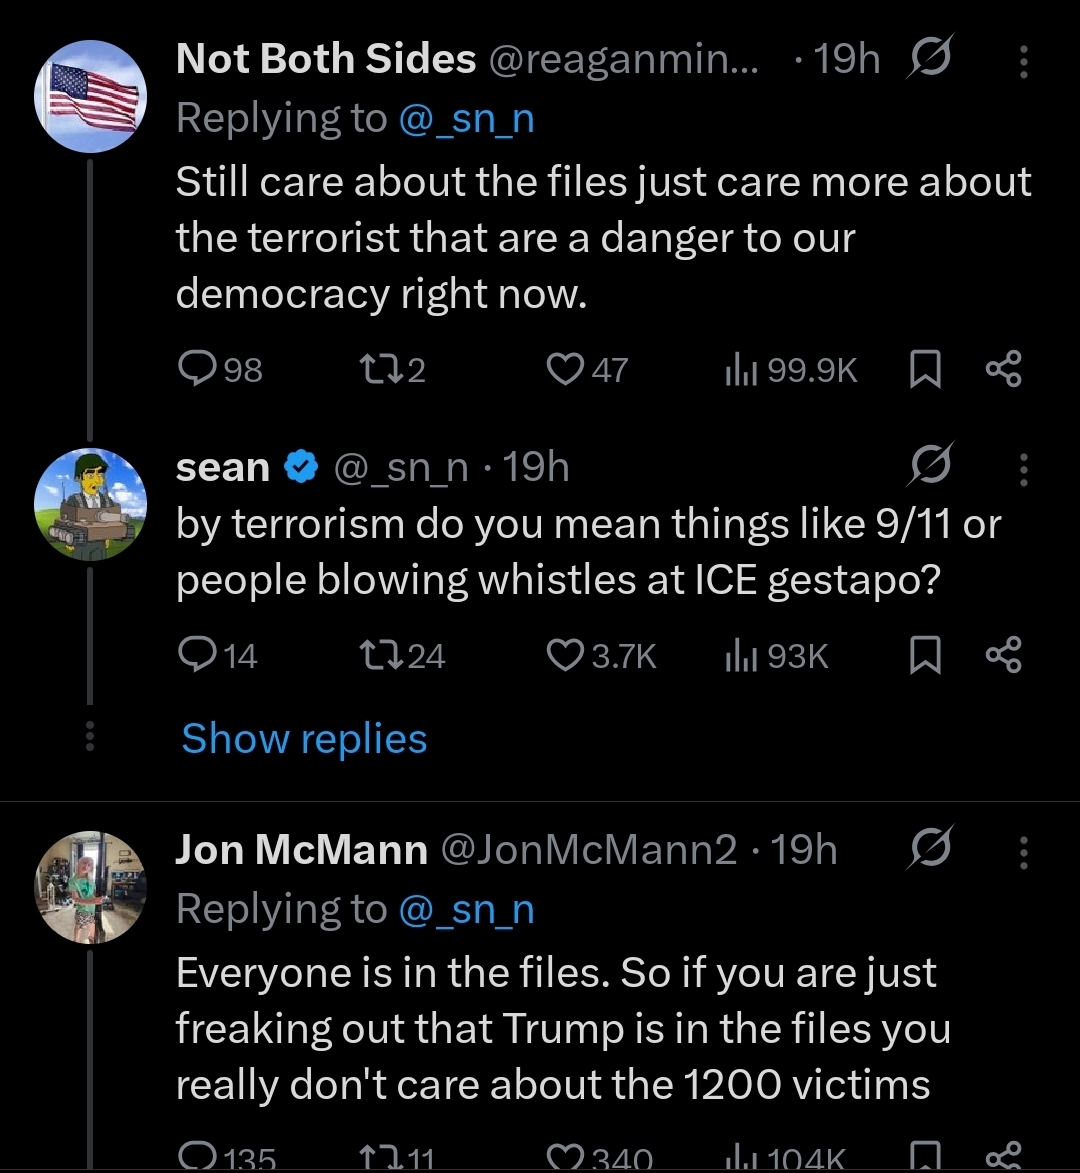Screen dimensions: 1080x1173
Task: Click Show replies link
Action: [x=304, y=739]
